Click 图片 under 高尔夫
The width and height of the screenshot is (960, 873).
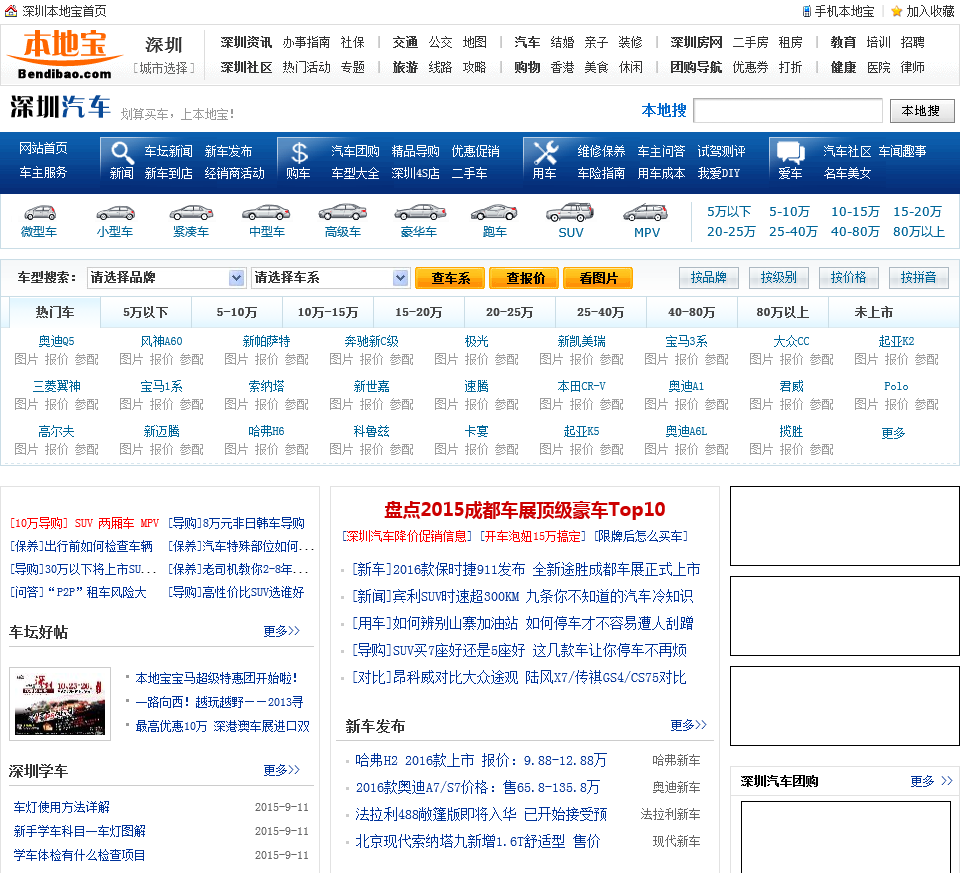26,450
